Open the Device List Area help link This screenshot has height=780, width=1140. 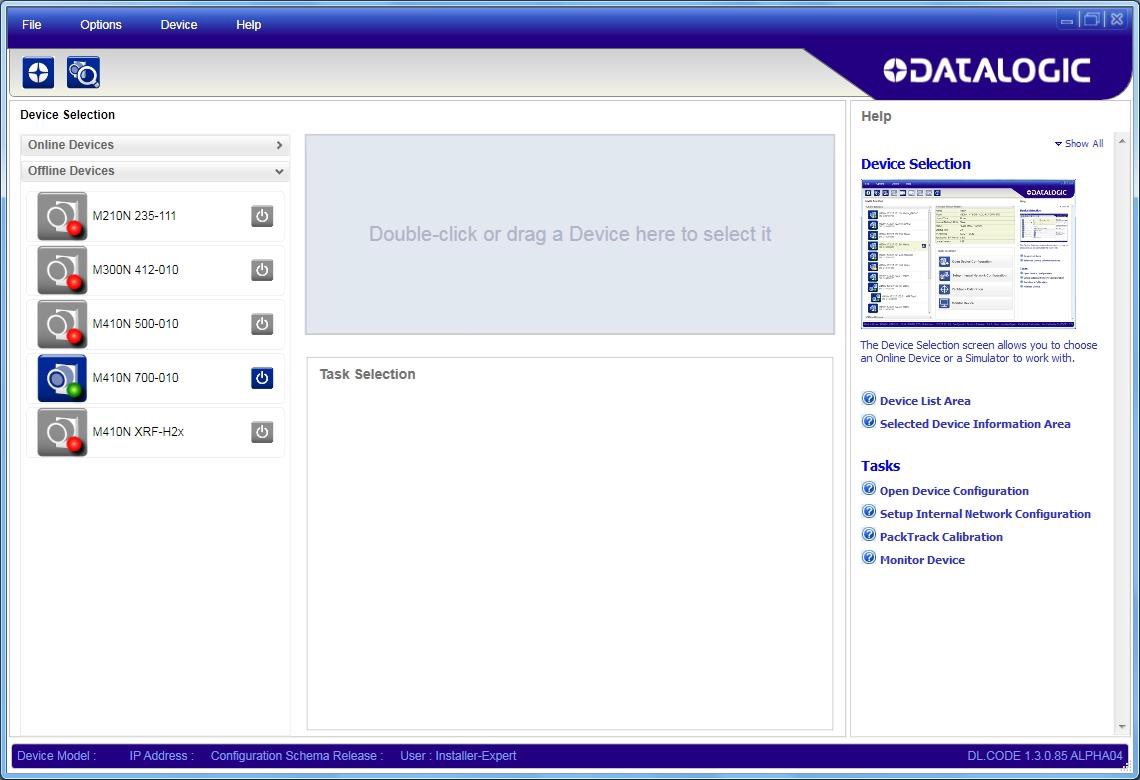(x=925, y=401)
